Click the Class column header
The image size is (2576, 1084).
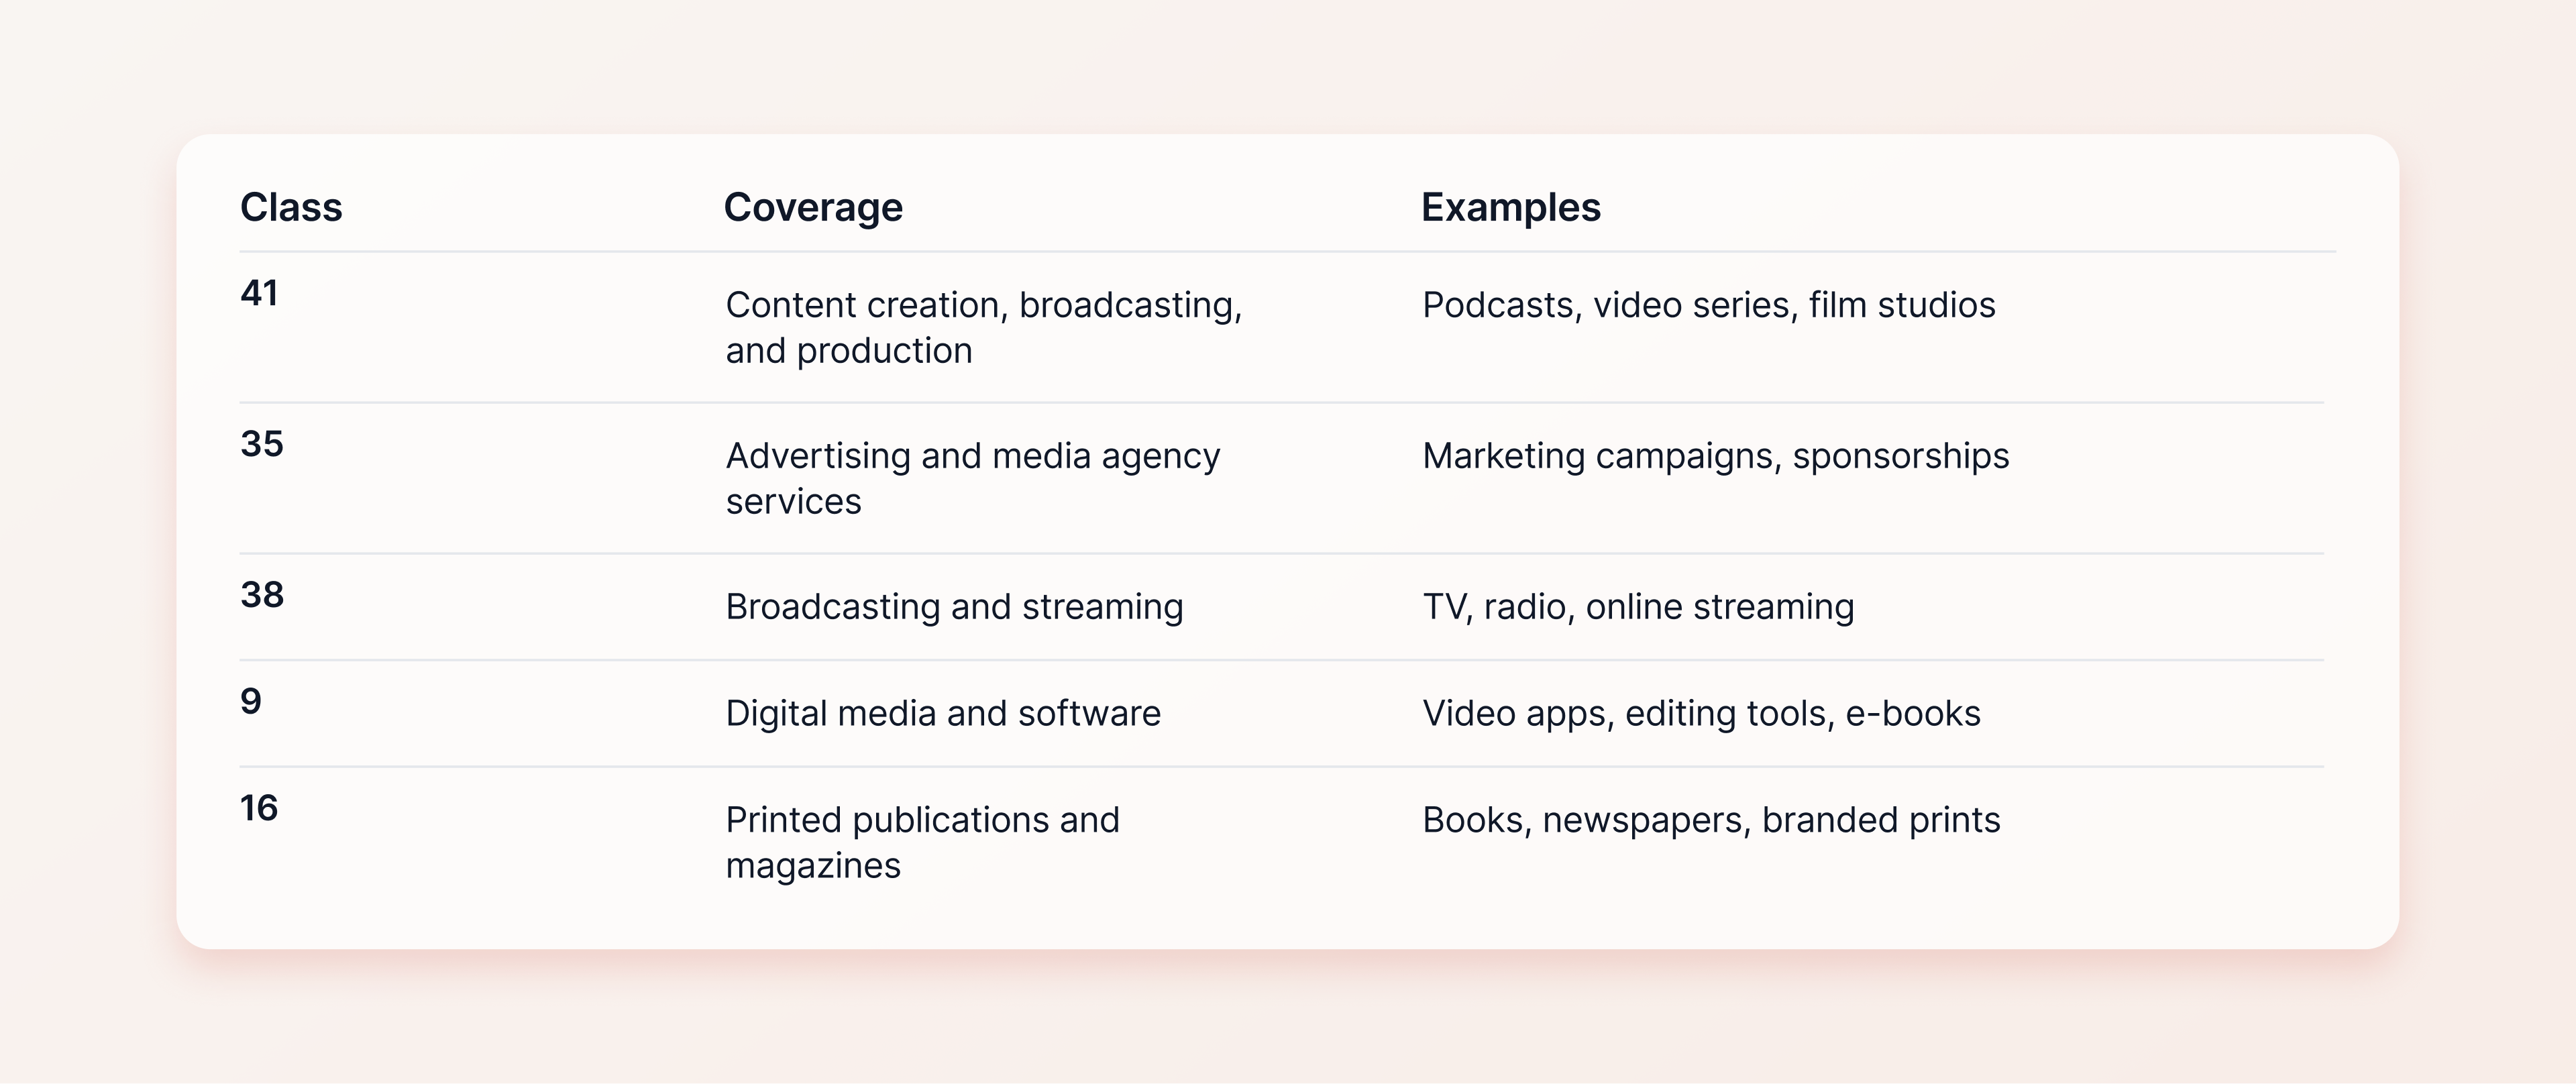click(x=291, y=208)
